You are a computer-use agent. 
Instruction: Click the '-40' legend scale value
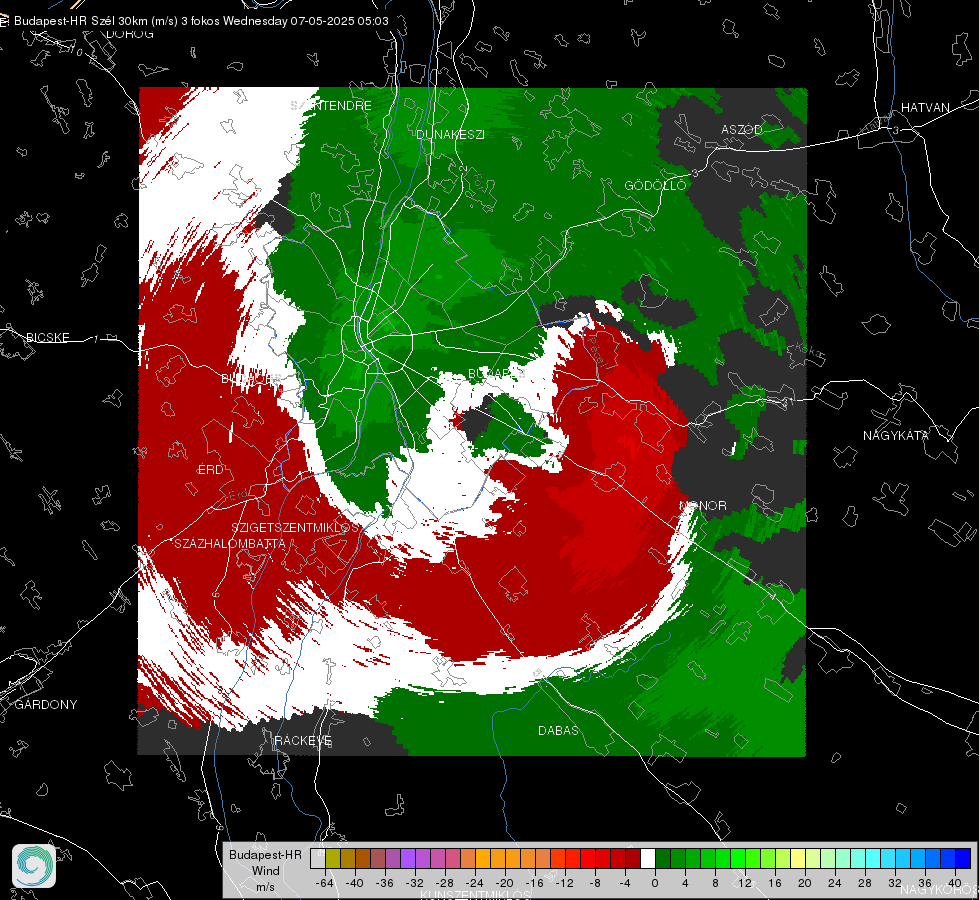click(355, 883)
